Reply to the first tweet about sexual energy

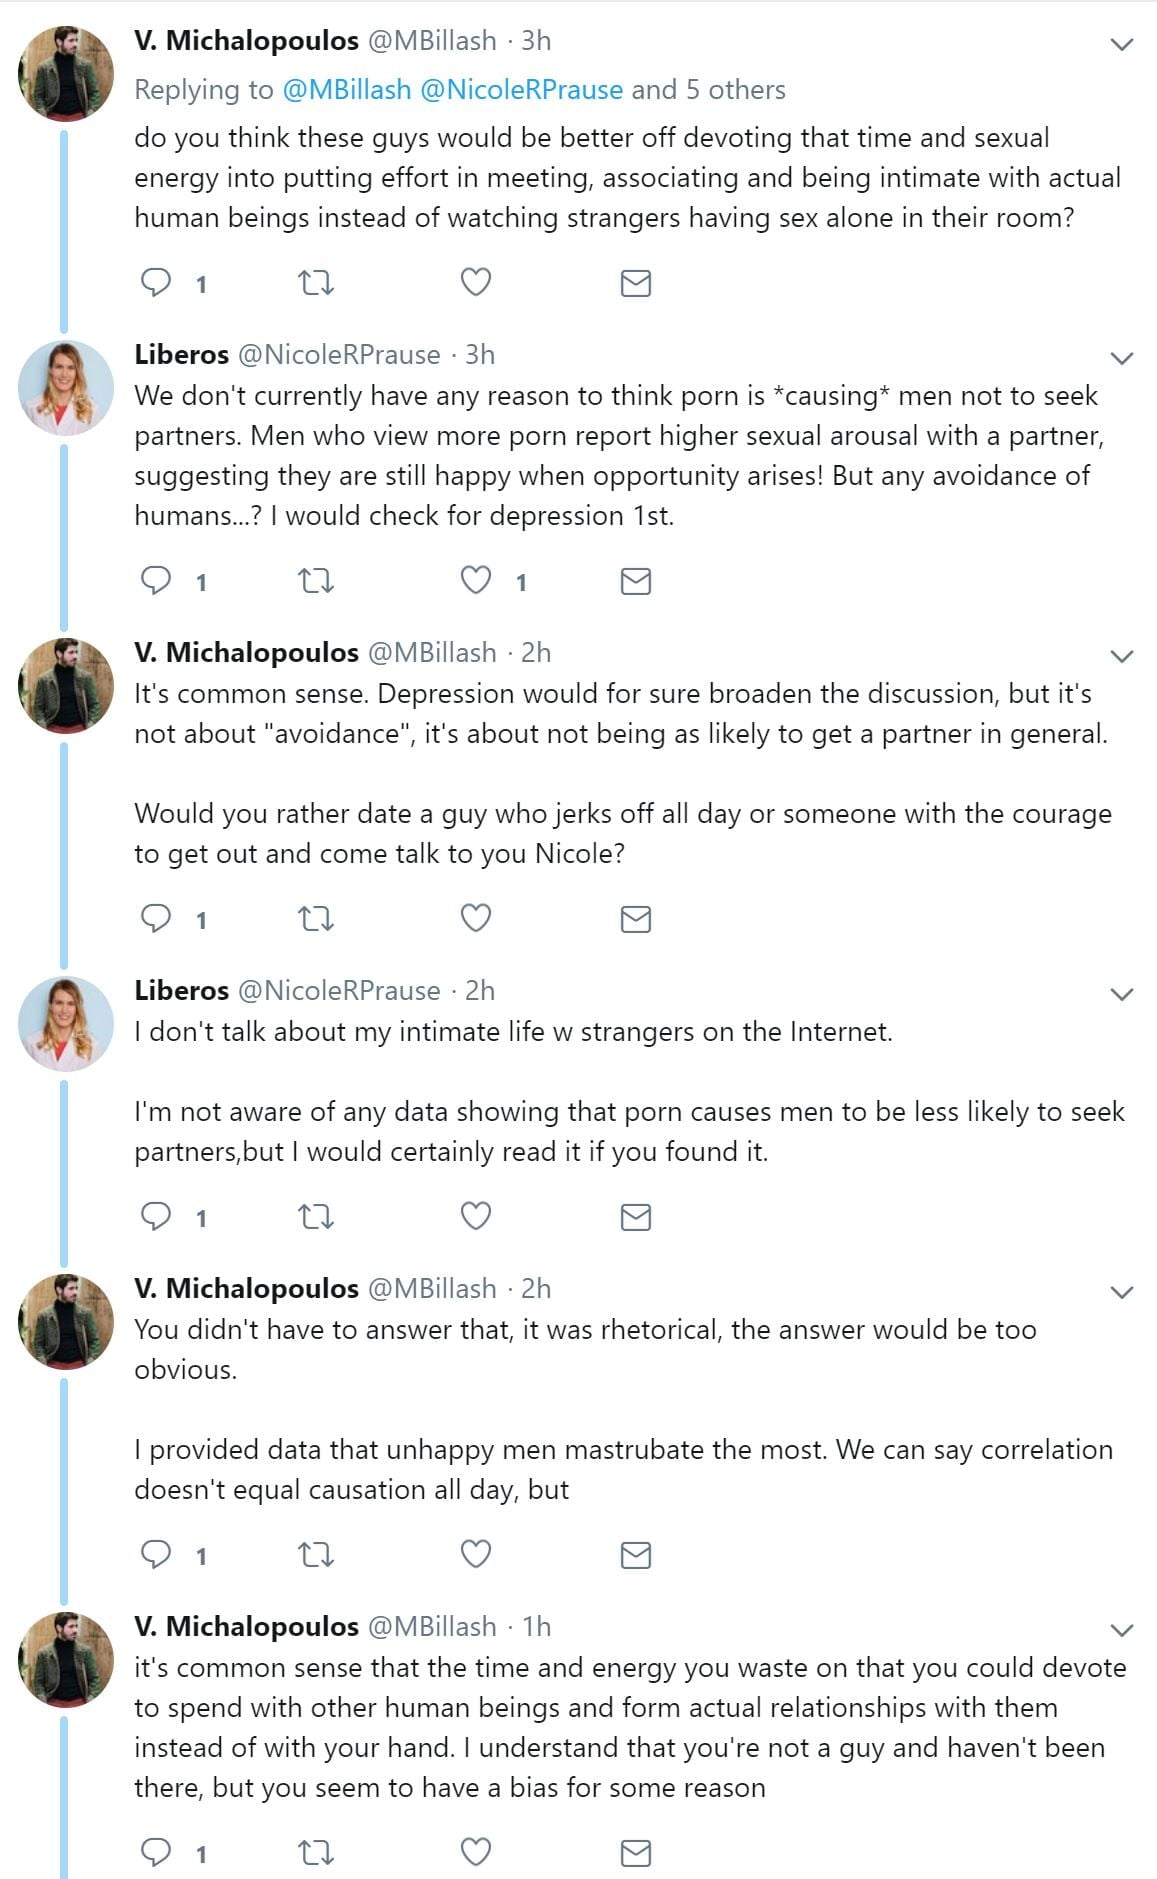click(156, 283)
